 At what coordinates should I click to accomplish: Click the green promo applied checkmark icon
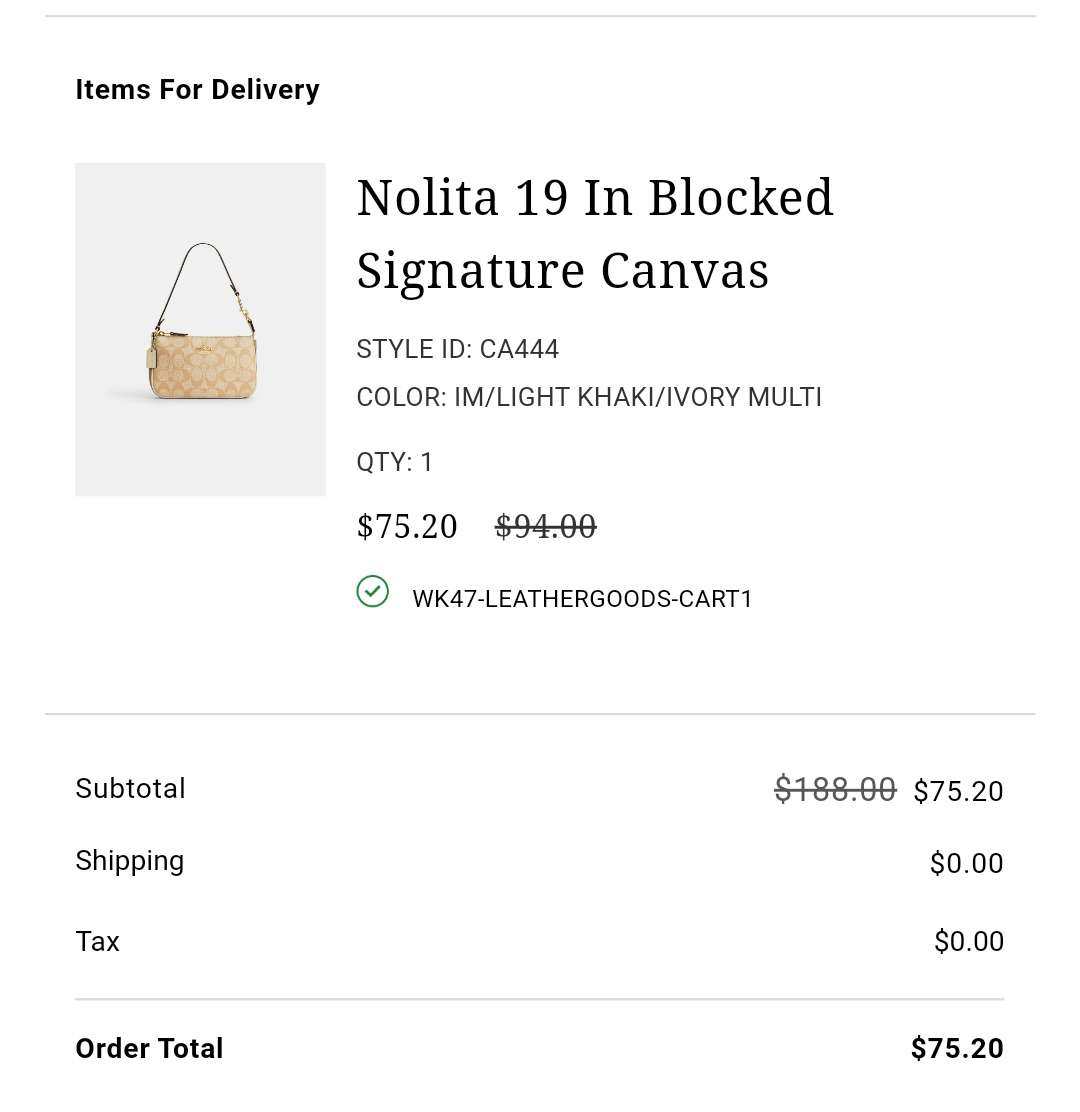tap(372, 591)
